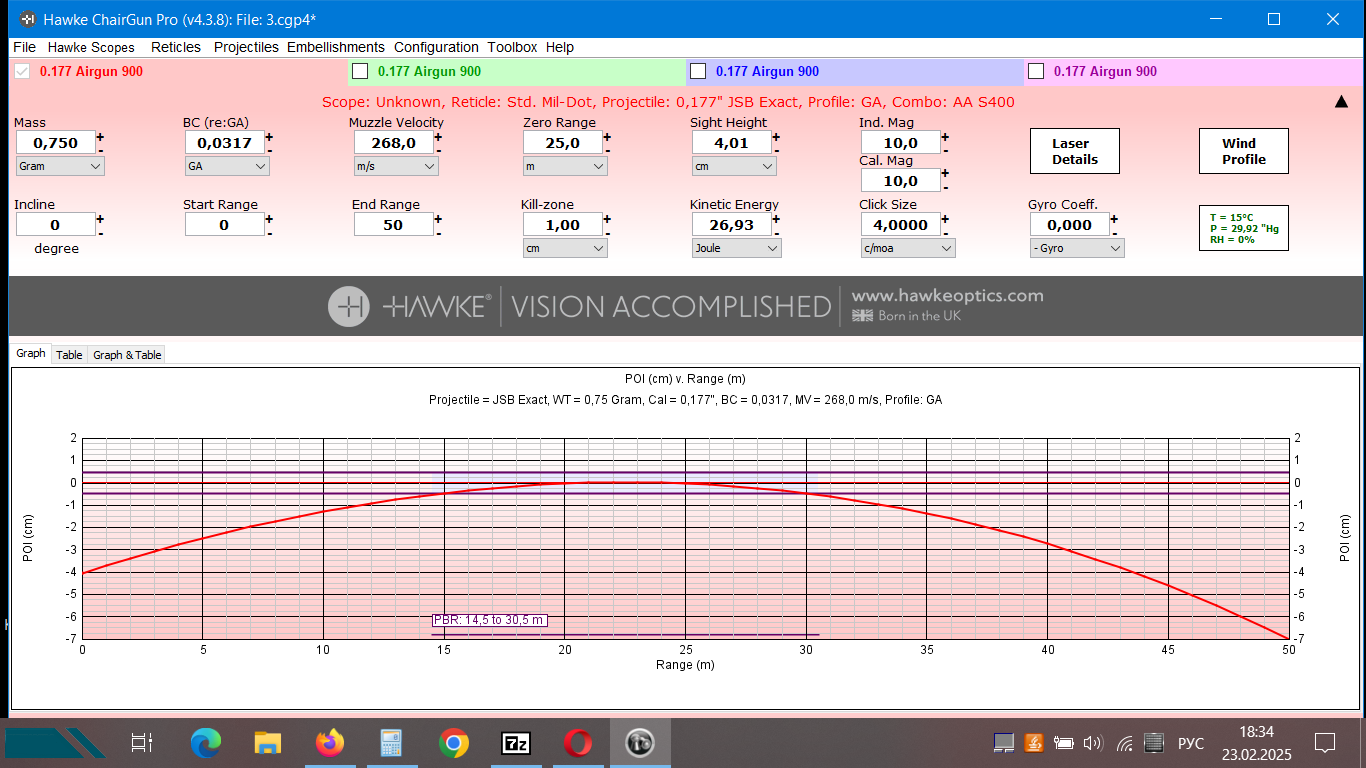Enable the magenta 0.177 Airgun 900 checkbox
Image resolution: width=1366 pixels, height=768 pixels.
pyautogui.click(x=1036, y=71)
